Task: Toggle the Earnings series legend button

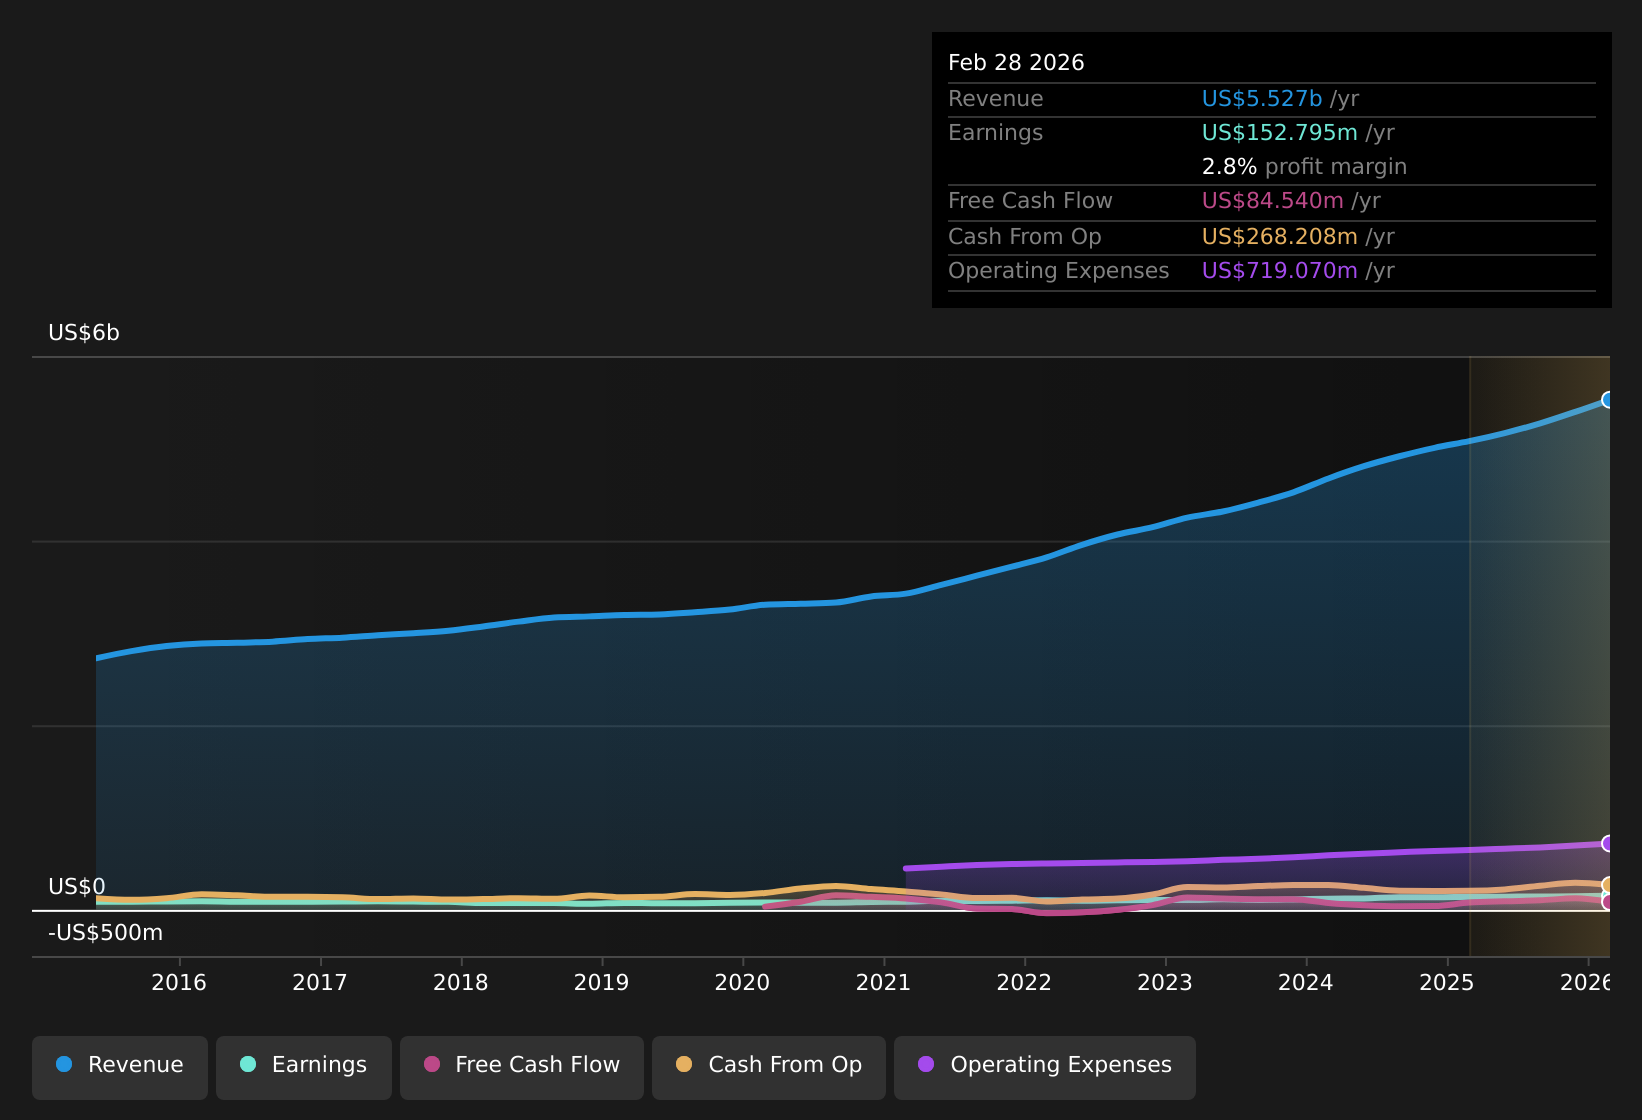Action: [304, 1067]
